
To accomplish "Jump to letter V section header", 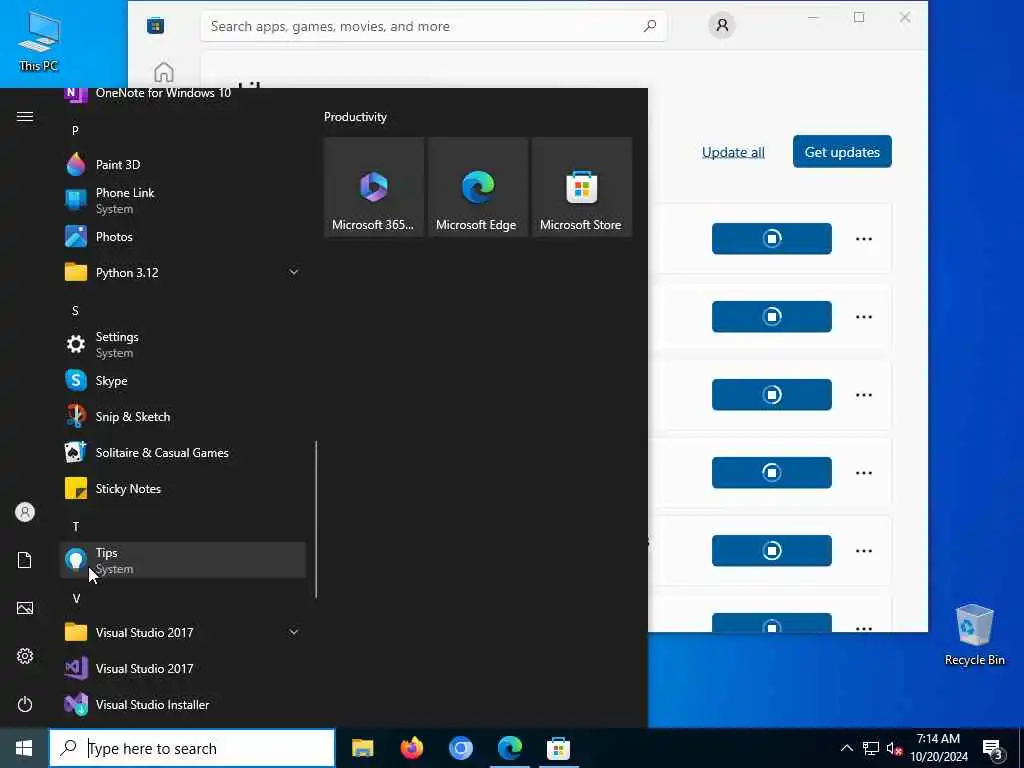I will pos(76,598).
